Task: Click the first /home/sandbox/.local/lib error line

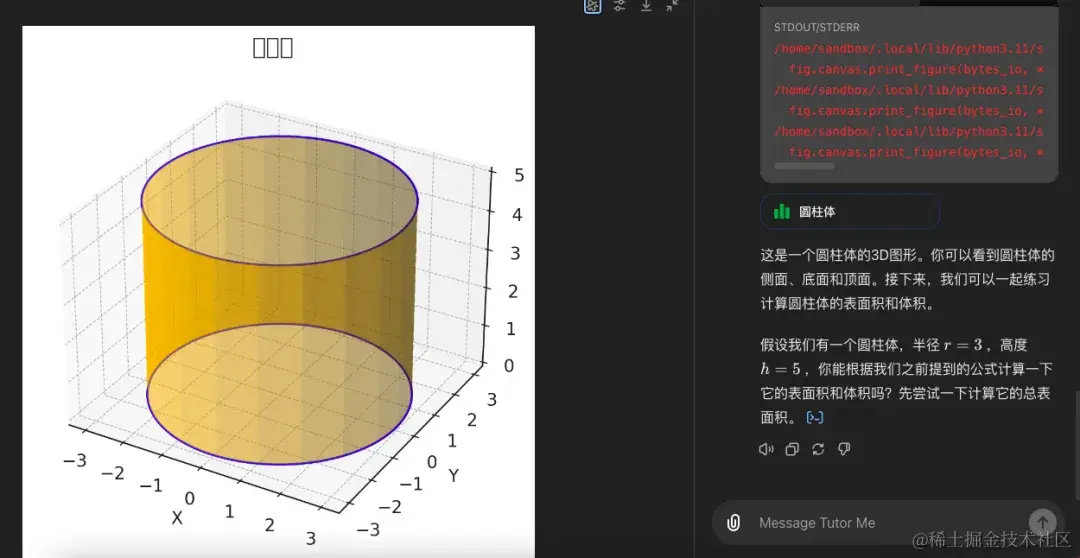Action: [908, 49]
